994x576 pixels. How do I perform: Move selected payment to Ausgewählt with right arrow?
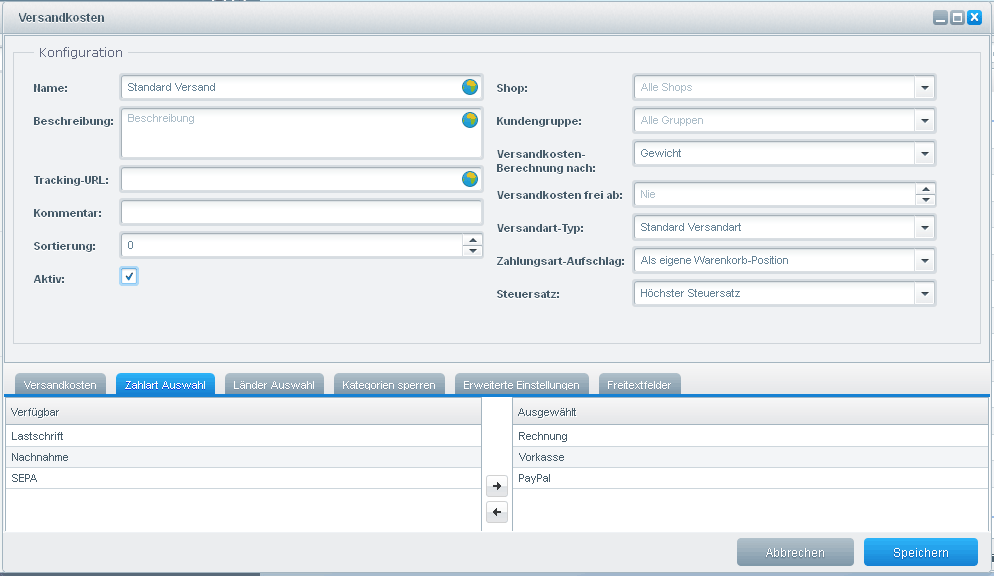[x=497, y=486]
